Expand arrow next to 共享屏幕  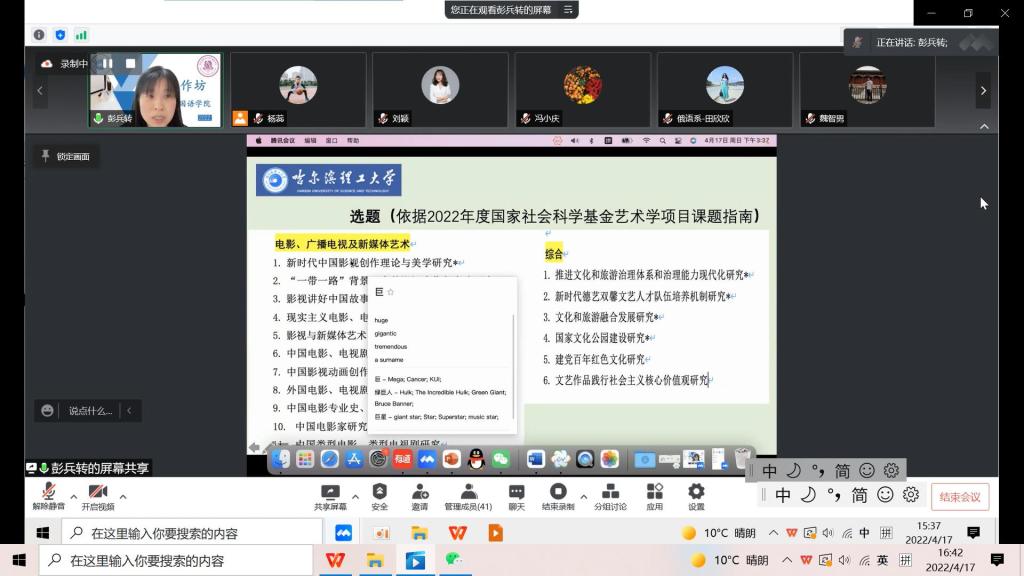pos(355,496)
